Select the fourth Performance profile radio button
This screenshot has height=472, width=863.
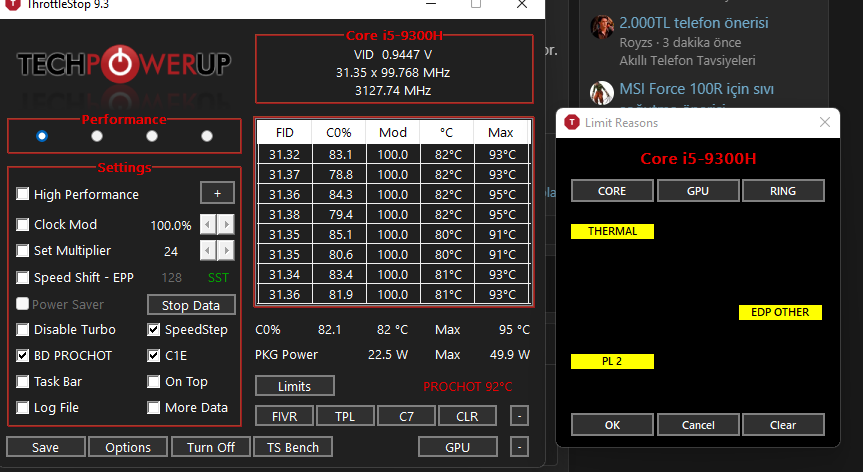click(x=207, y=136)
